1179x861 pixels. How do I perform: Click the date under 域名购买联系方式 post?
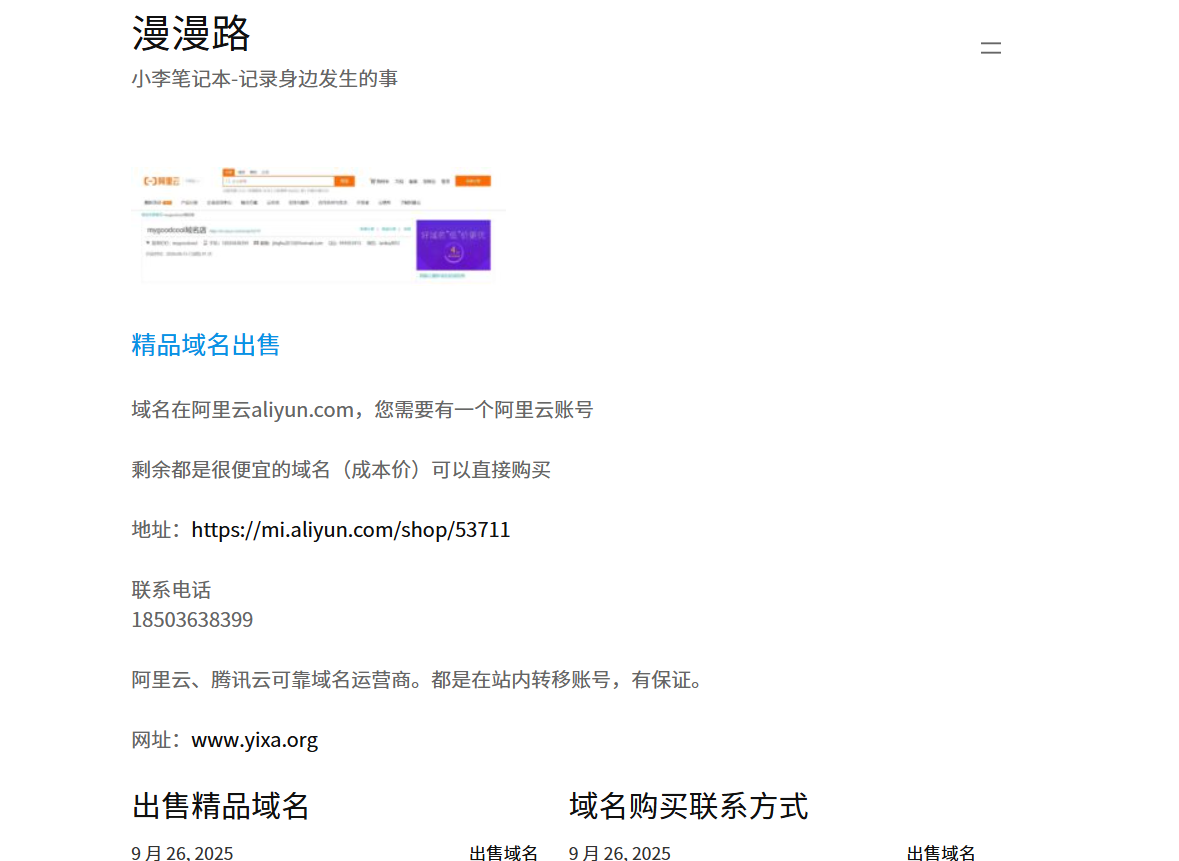[x=619, y=853]
